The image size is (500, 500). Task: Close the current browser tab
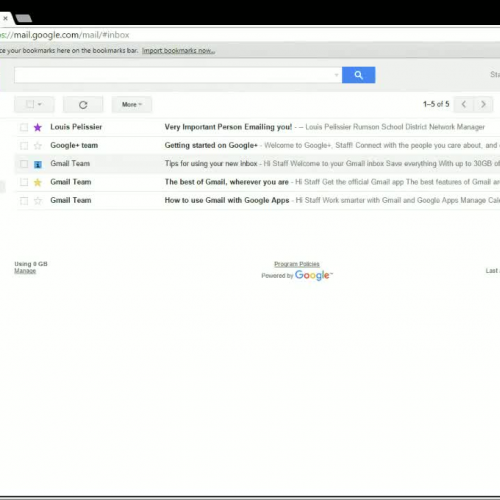(x=5, y=18)
